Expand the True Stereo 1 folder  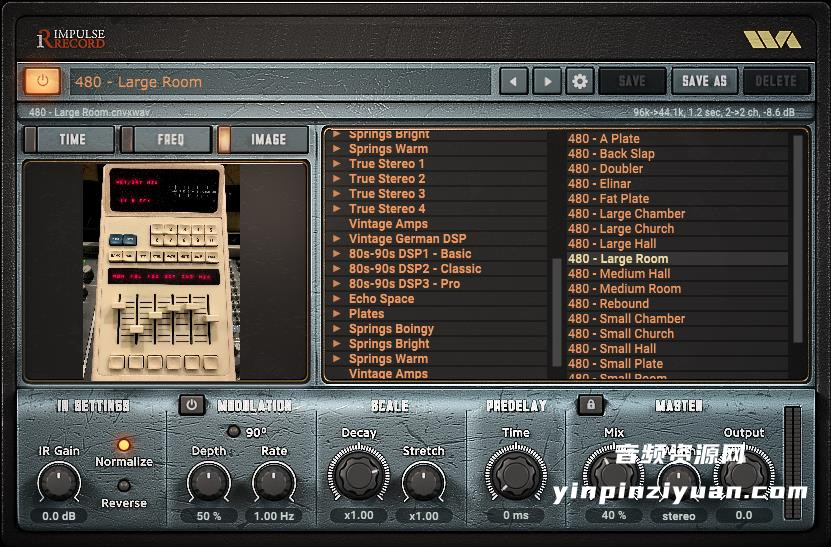337,164
